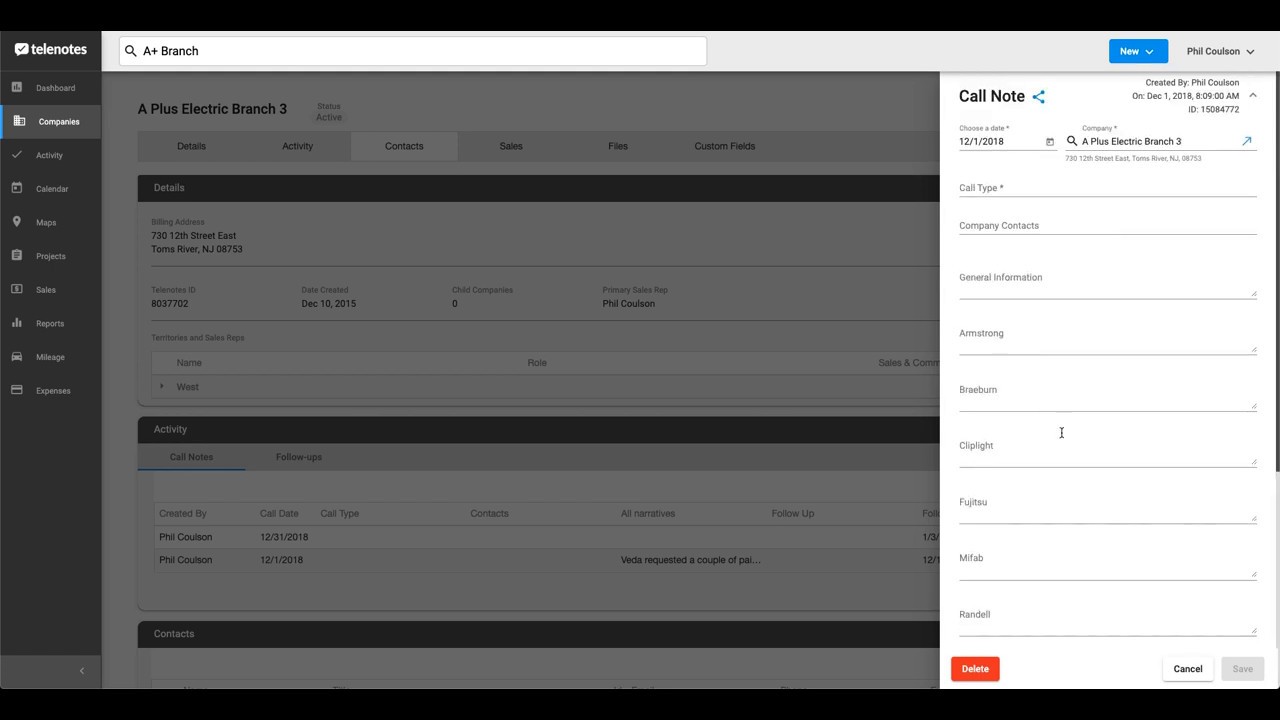This screenshot has height=720, width=1280.
Task: Click the Primary Sales Rep Phil Coulson
Action: click(629, 304)
